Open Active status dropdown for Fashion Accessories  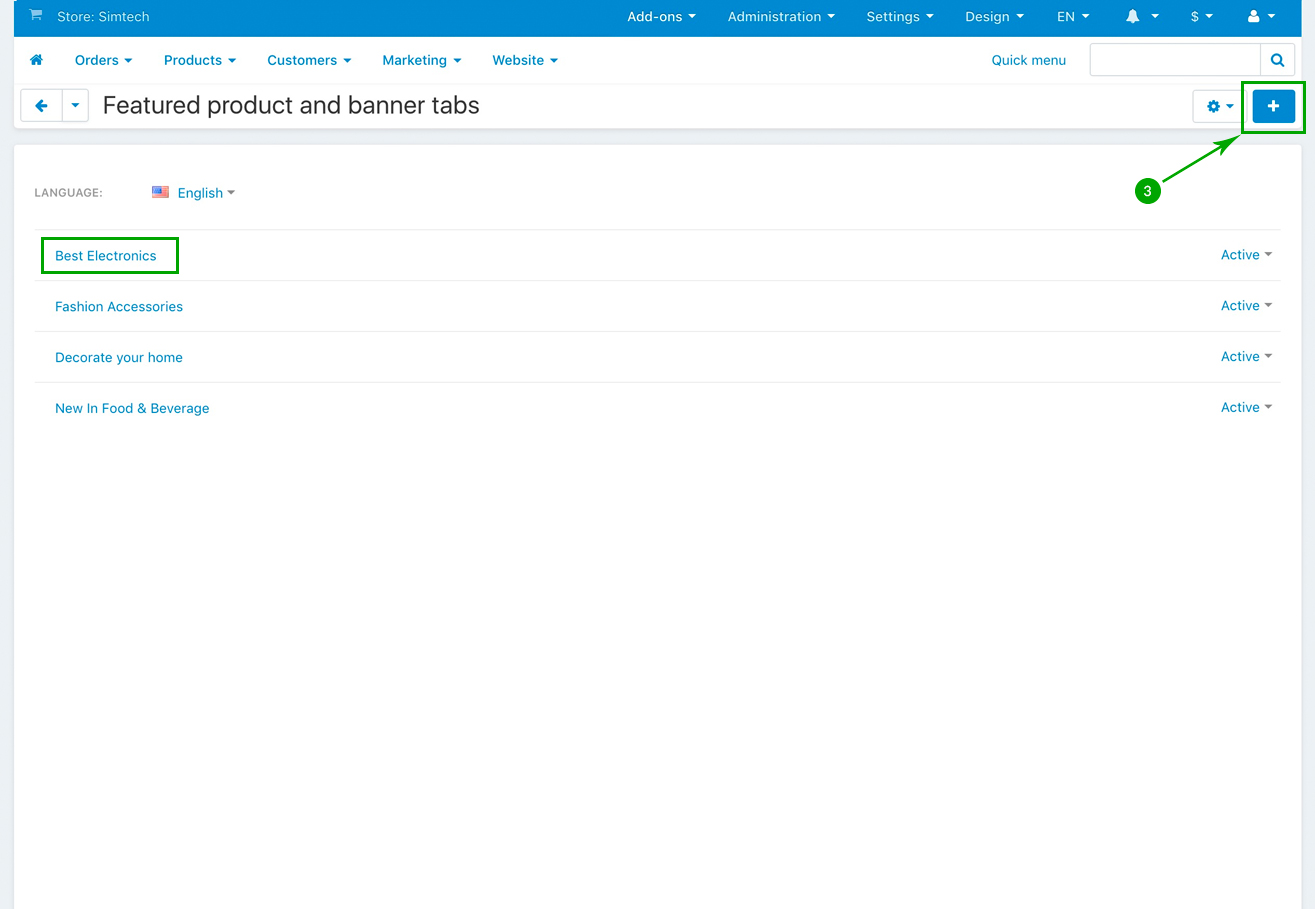[1246, 306]
